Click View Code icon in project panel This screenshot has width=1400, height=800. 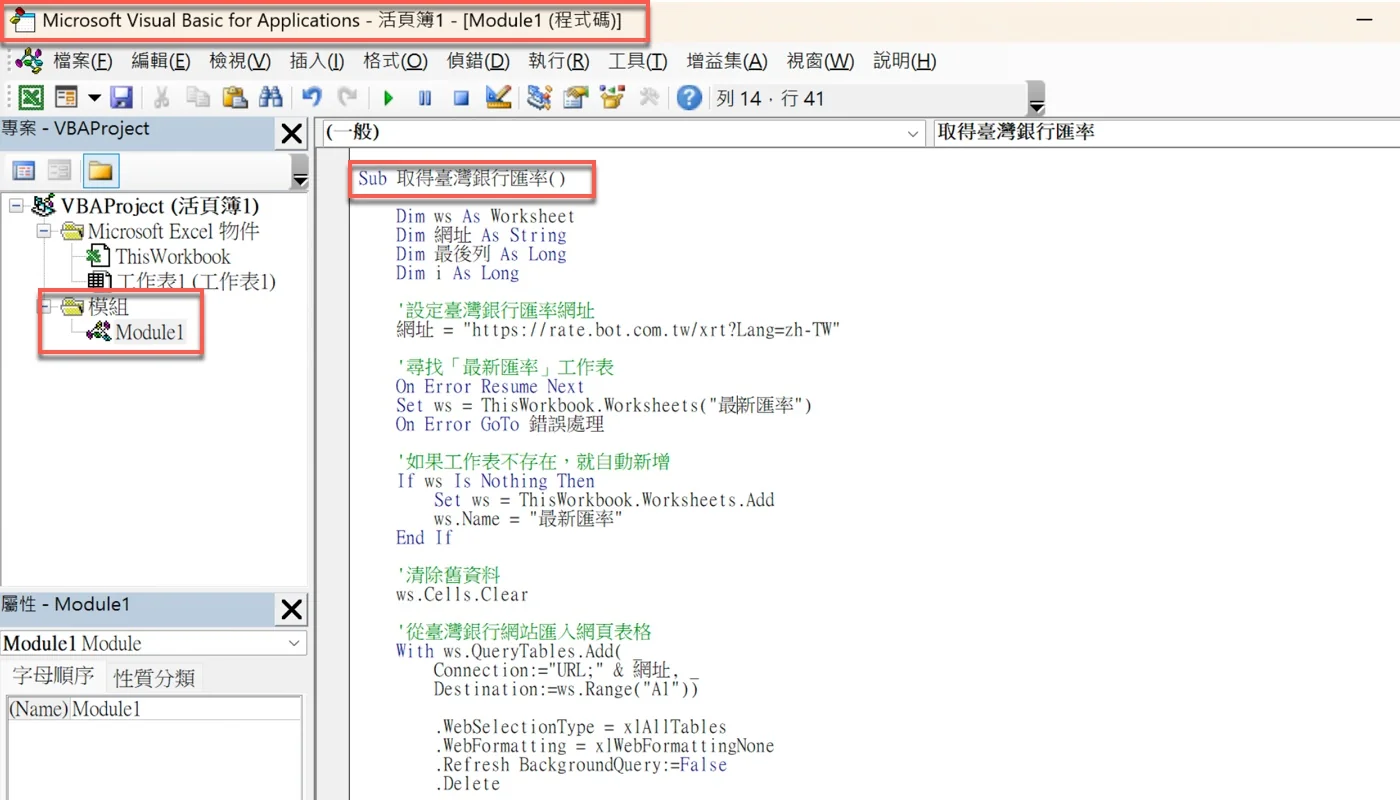coord(23,171)
